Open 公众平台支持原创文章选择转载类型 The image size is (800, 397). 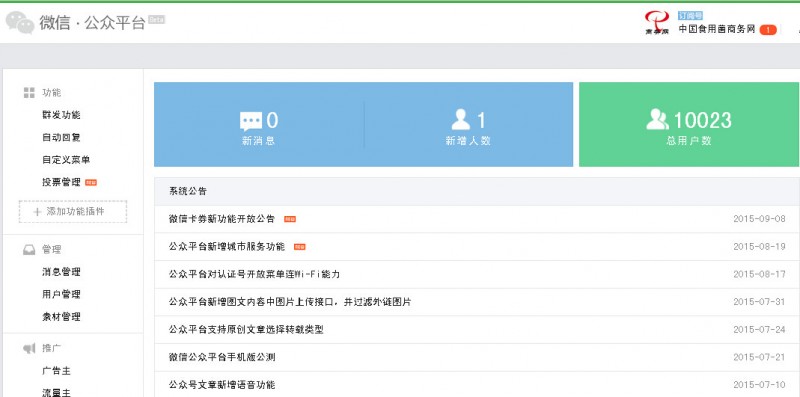pyautogui.click(x=246, y=330)
